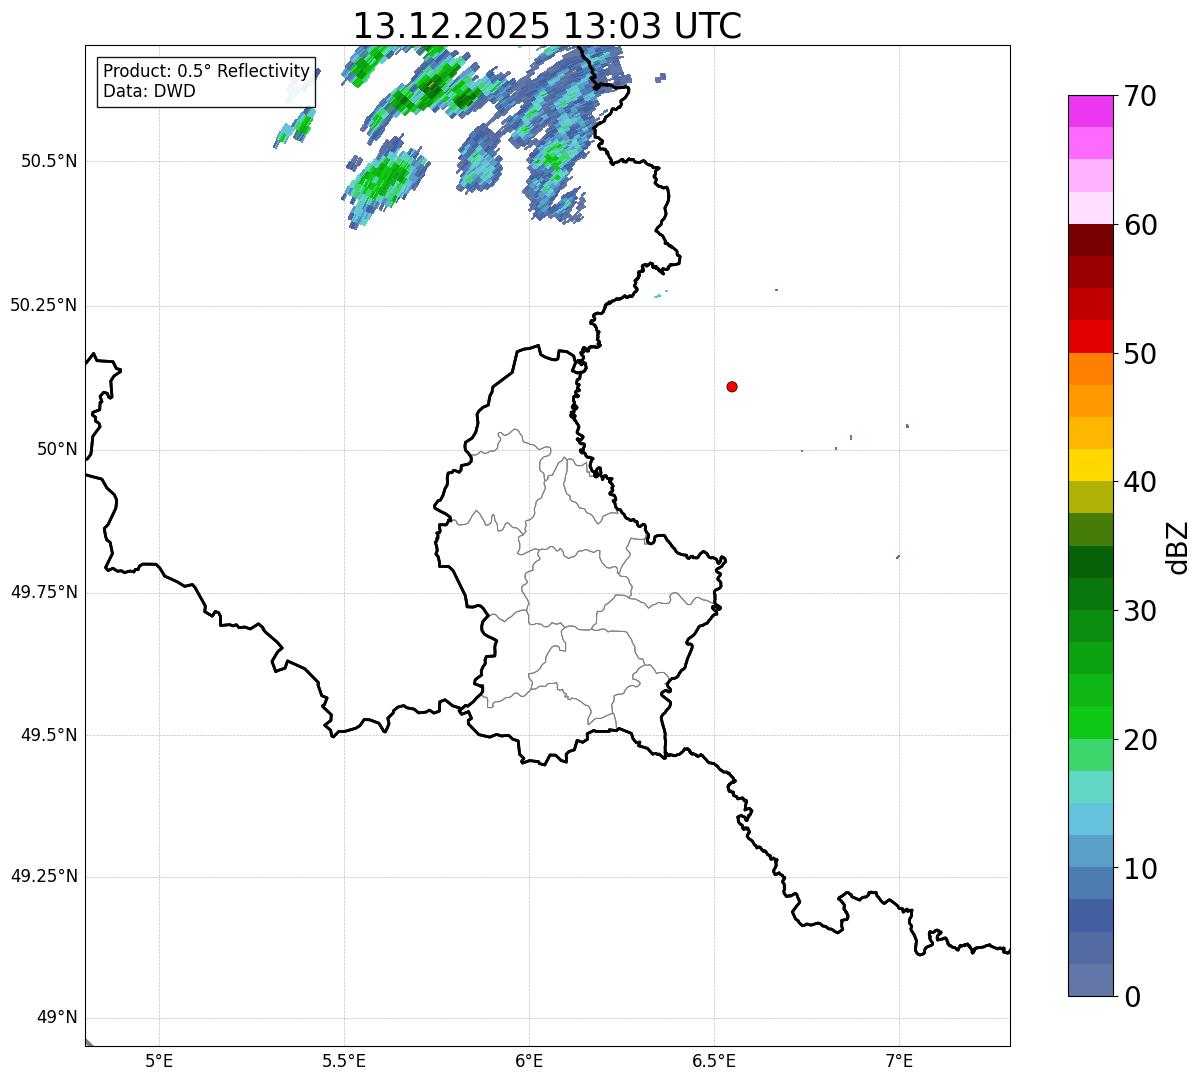Click the longitude label 5.5°E
The width and height of the screenshot is (1202, 1081).
pos(344,1060)
